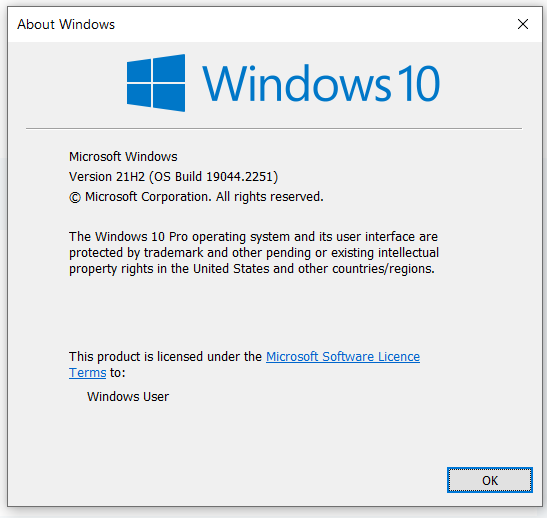This screenshot has height=518, width=547.
Task: Click the '10' numeral in the logo banner
Action: click(x=418, y=83)
